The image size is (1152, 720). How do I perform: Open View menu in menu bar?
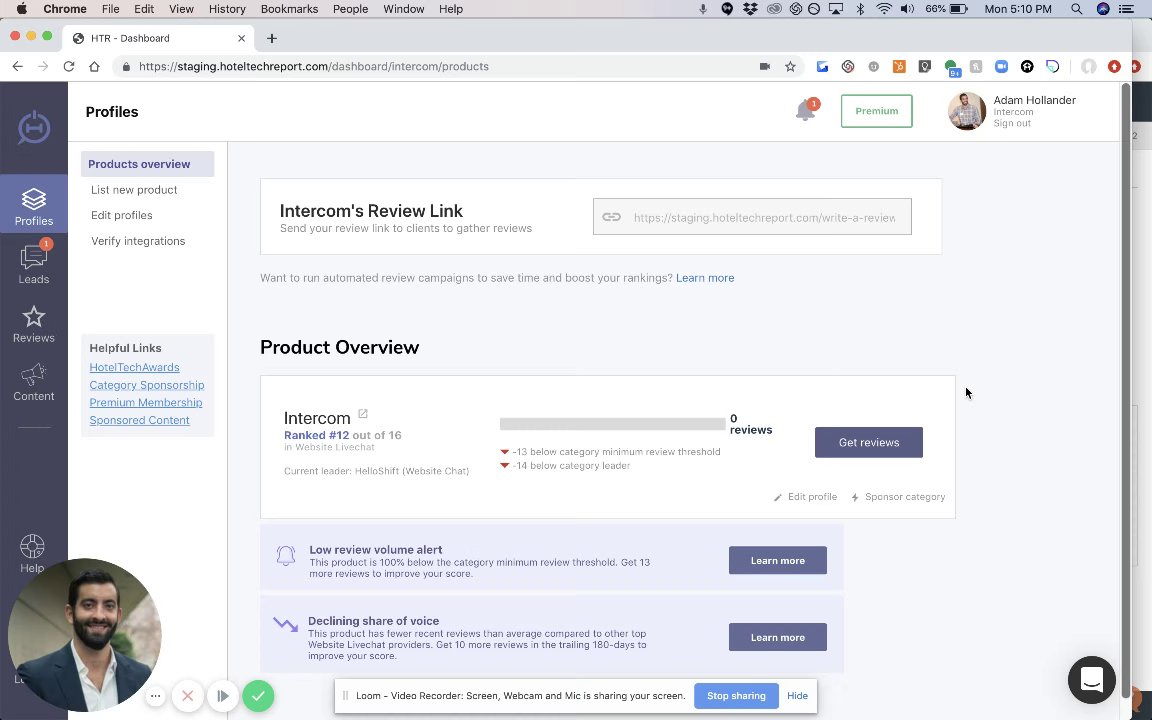[181, 9]
